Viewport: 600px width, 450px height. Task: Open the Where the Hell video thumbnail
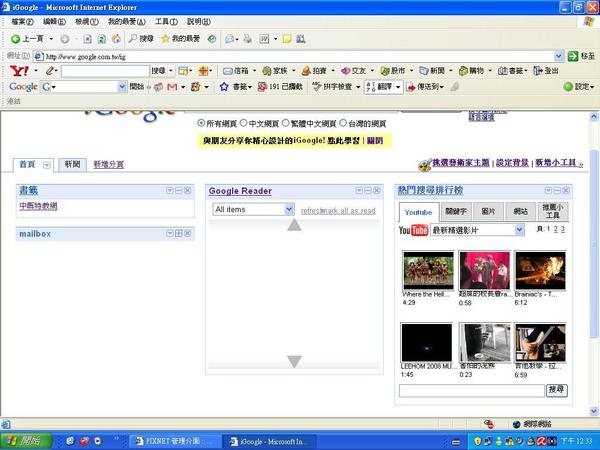tap(428, 270)
